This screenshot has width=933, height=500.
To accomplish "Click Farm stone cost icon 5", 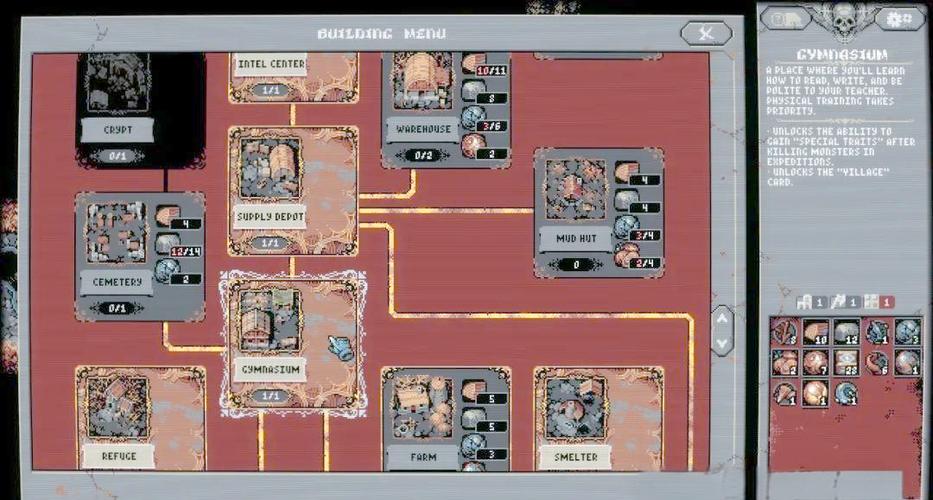I will [x=473, y=418].
